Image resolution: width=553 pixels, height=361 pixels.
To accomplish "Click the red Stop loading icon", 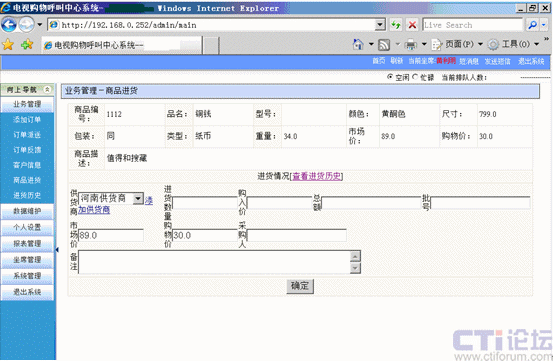I will [x=412, y=25].
